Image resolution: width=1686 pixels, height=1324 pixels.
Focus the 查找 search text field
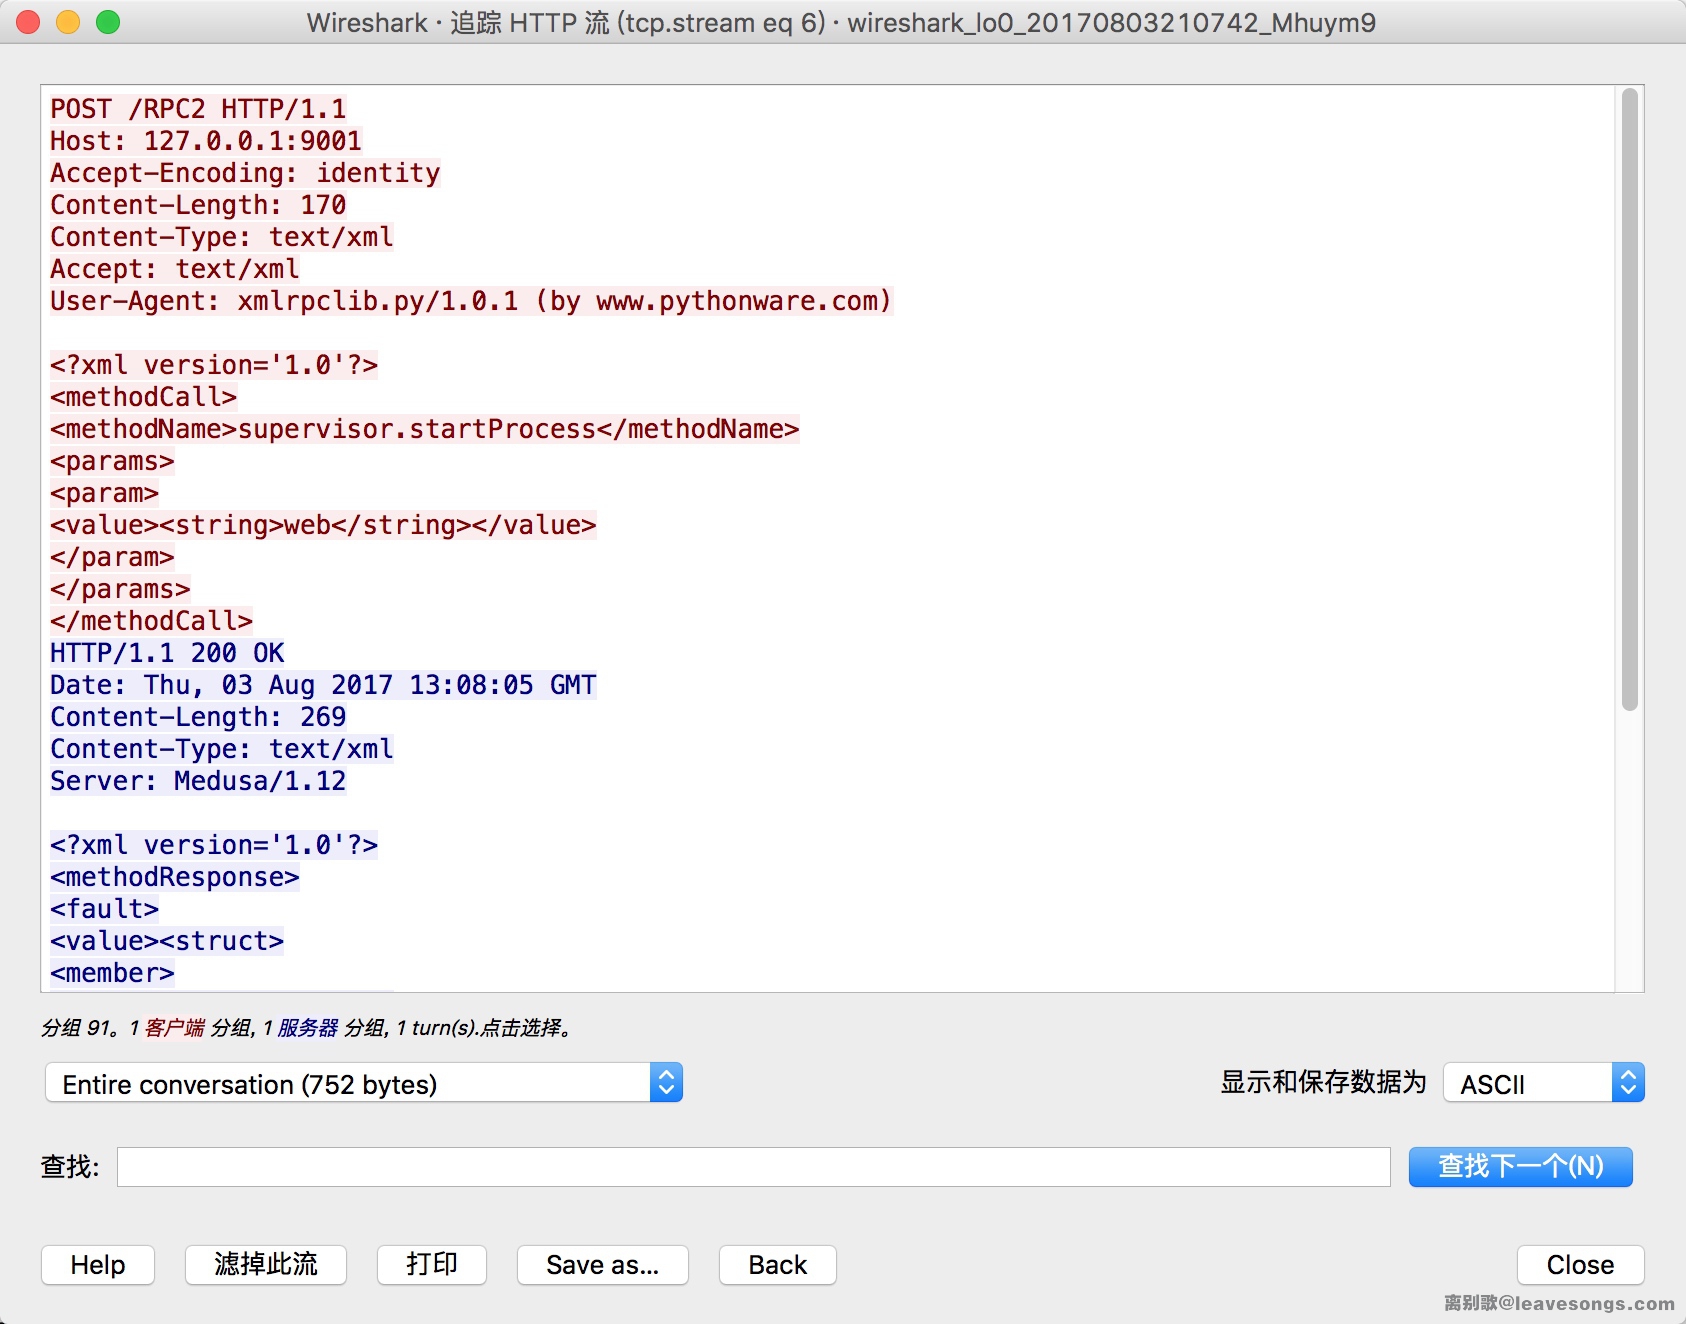click(x=753, y=1167)
